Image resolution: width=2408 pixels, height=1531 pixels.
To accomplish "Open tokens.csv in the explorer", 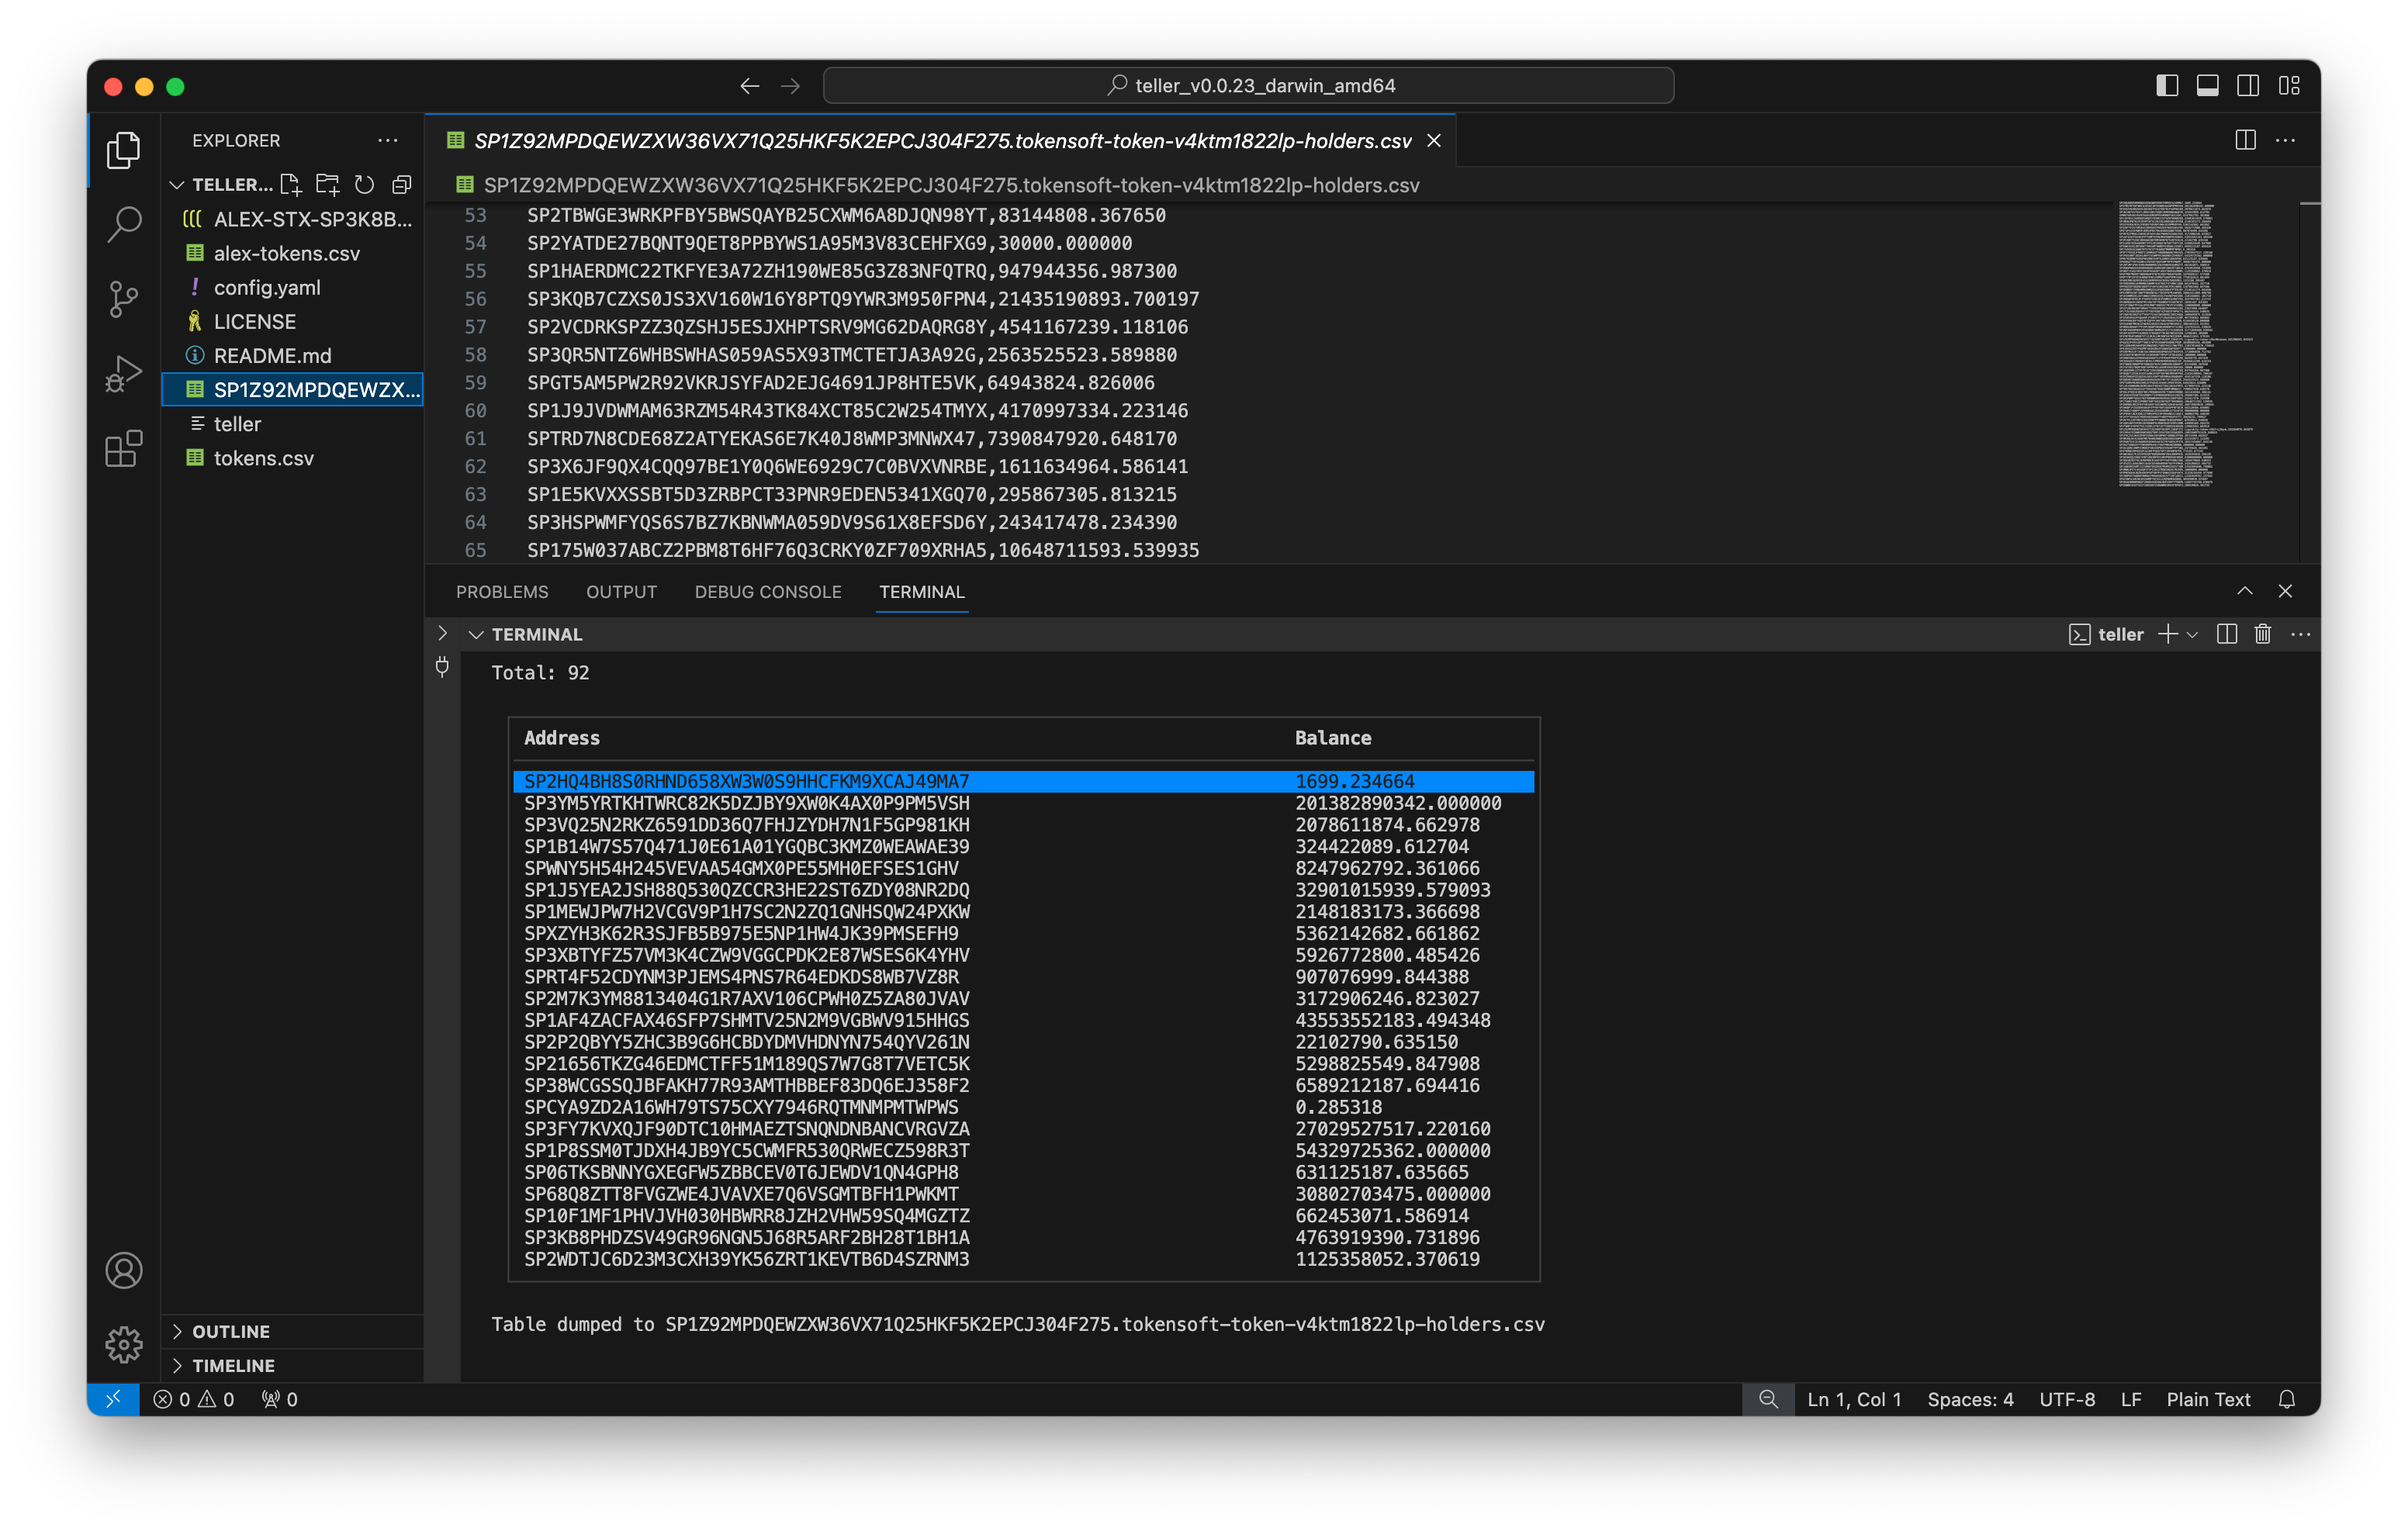I will pyautogui.click(x=264, y=458).
